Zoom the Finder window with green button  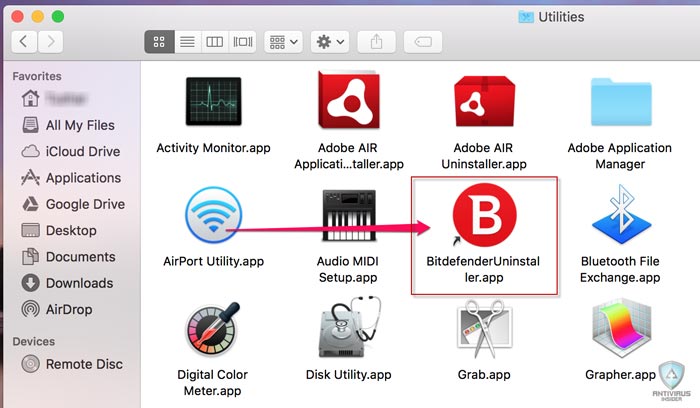58,17
